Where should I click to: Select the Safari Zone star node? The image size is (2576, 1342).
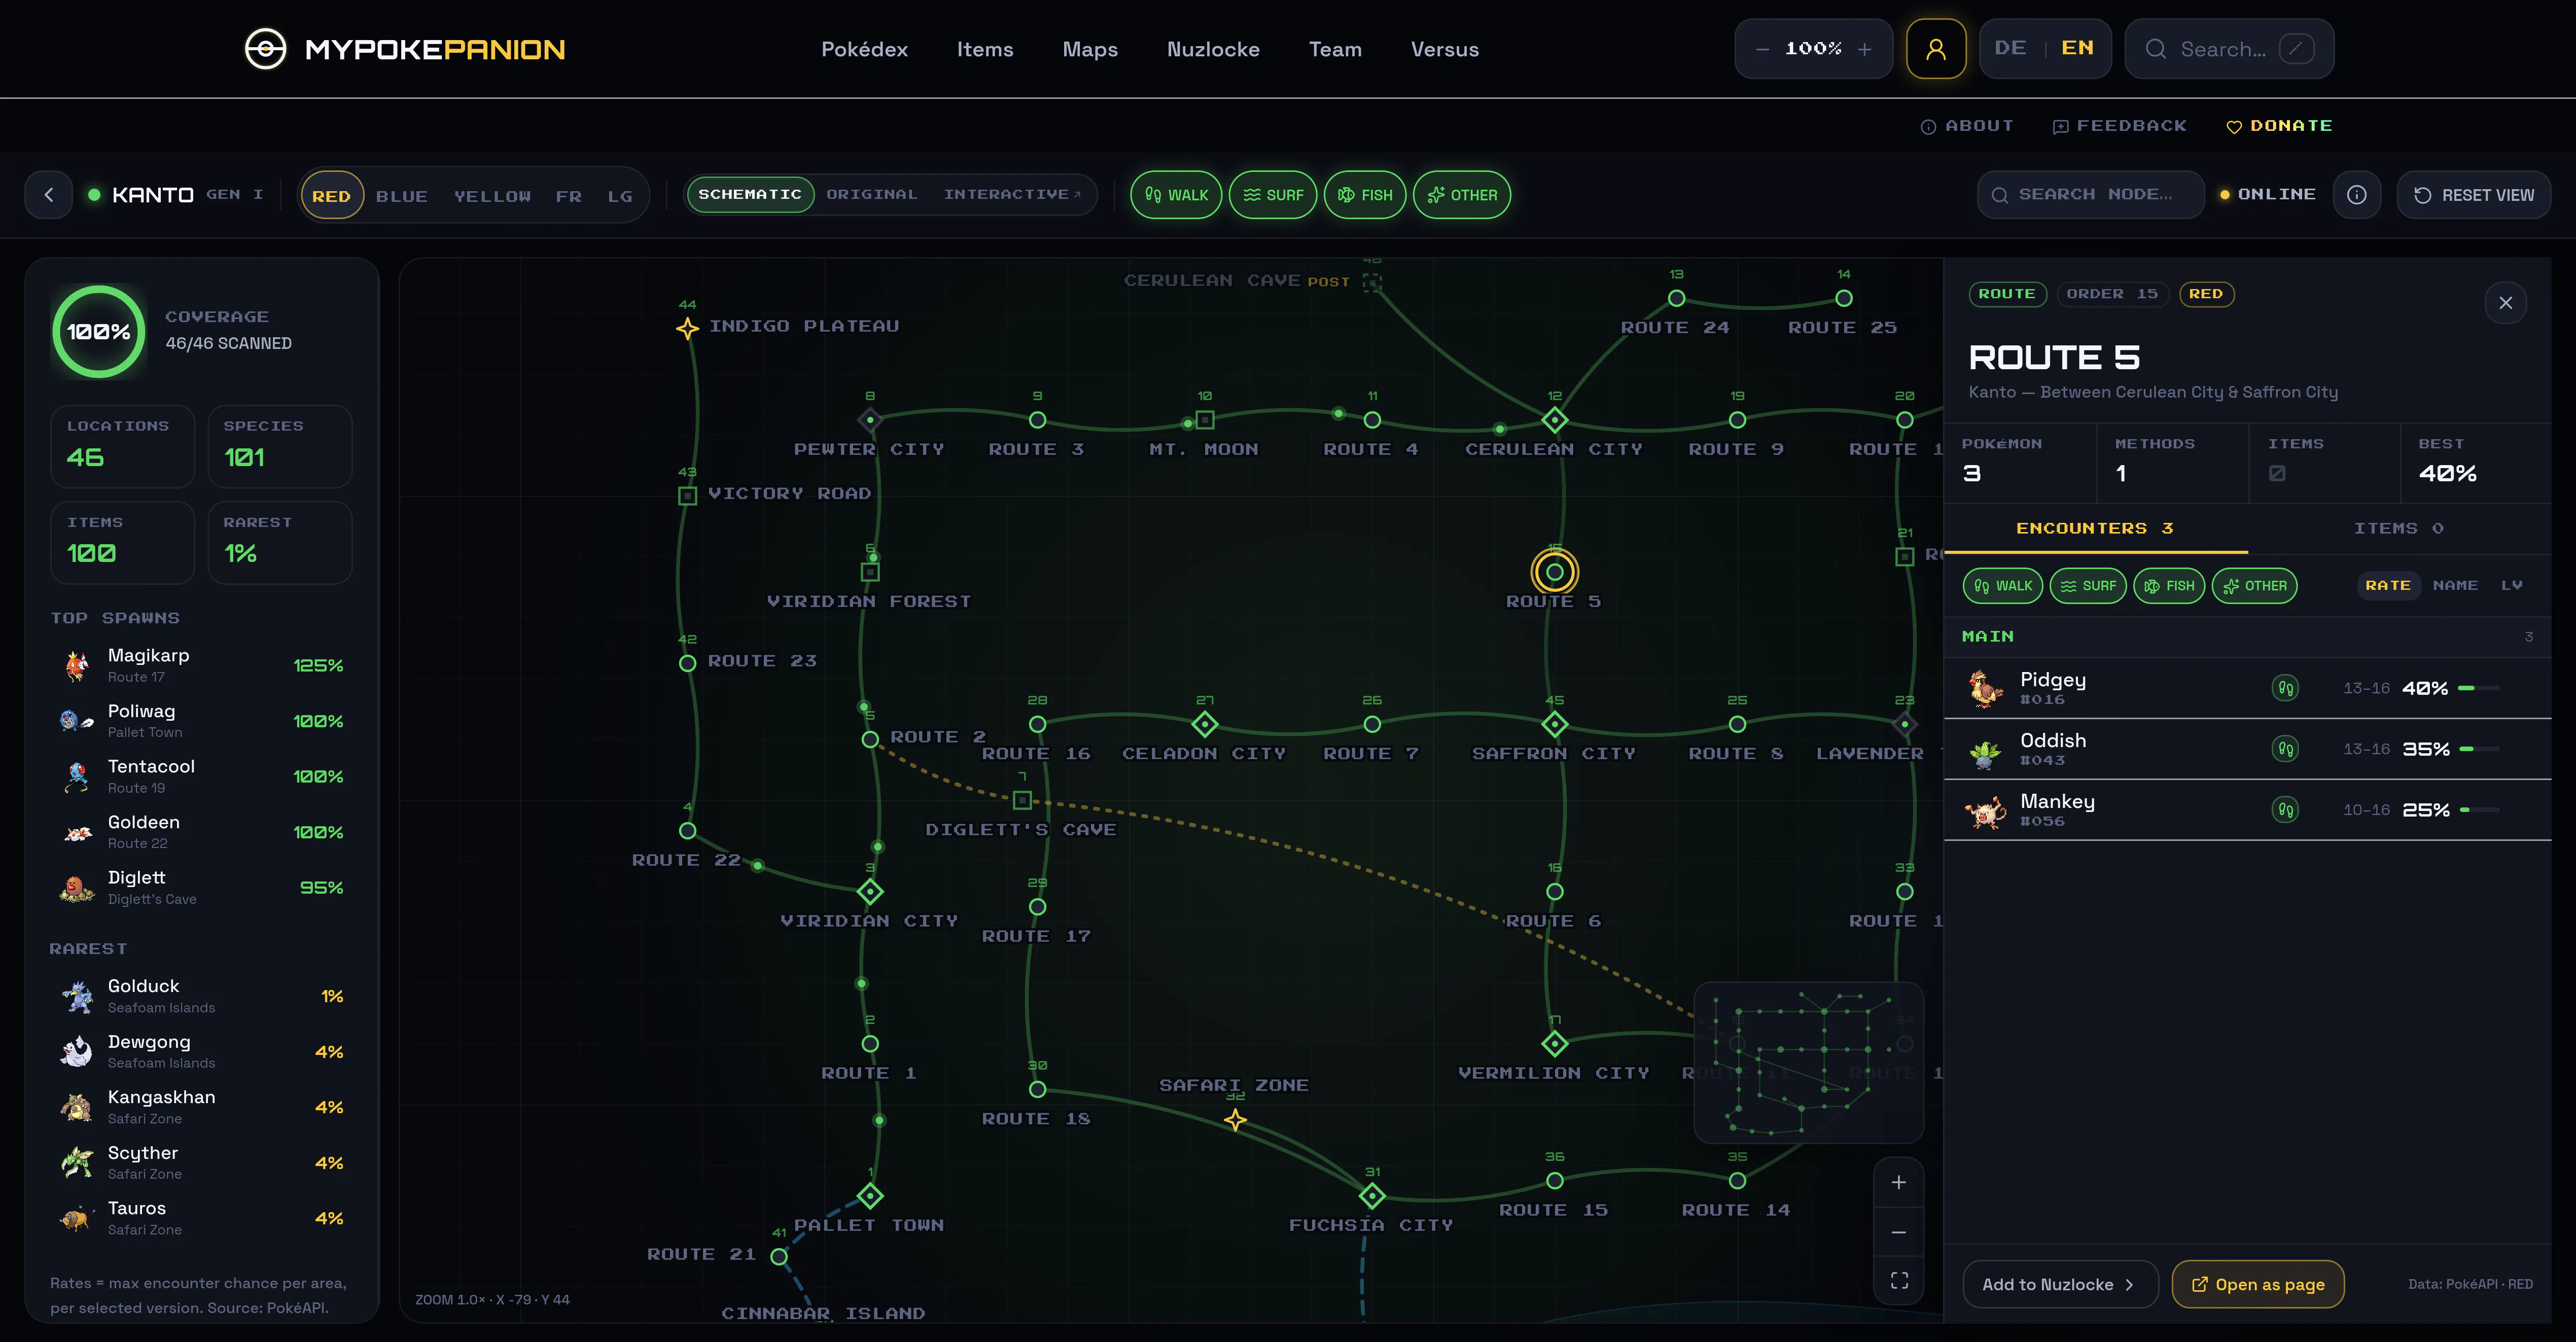pyautogui.click(x=1236, y=1120)
